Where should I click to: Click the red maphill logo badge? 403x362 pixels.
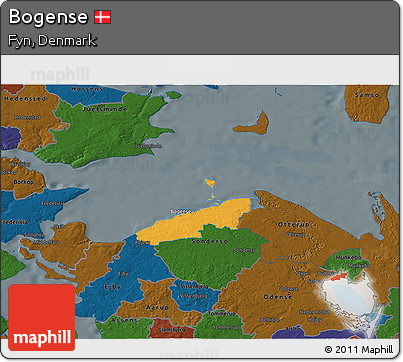(42, 317)
